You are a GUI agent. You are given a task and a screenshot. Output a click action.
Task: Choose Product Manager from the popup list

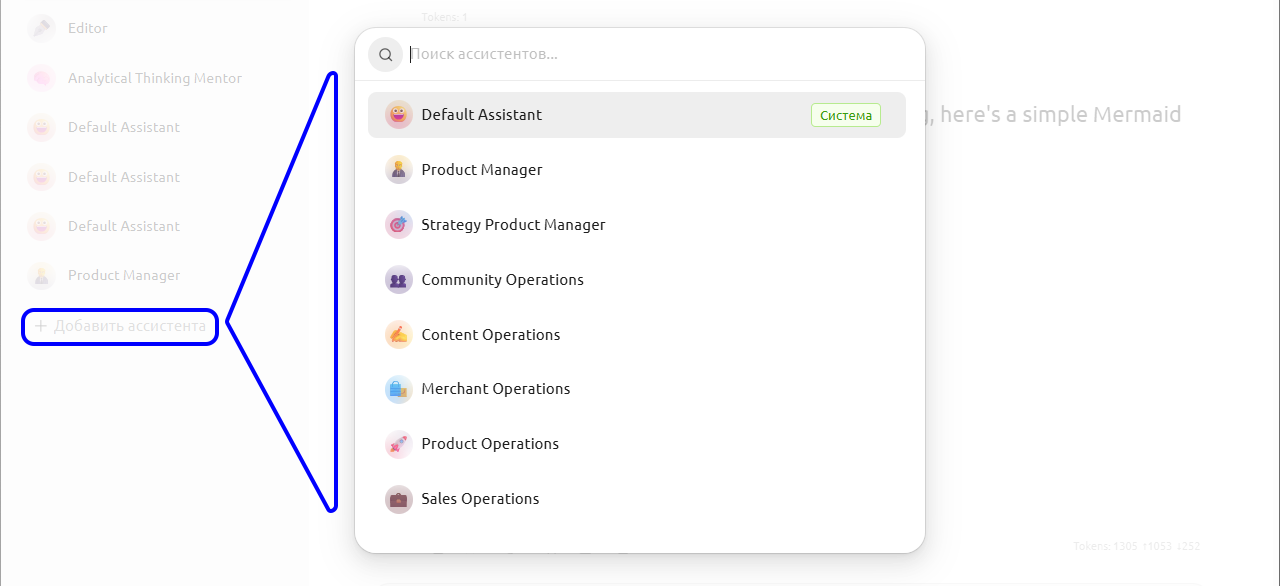[482, 170]
